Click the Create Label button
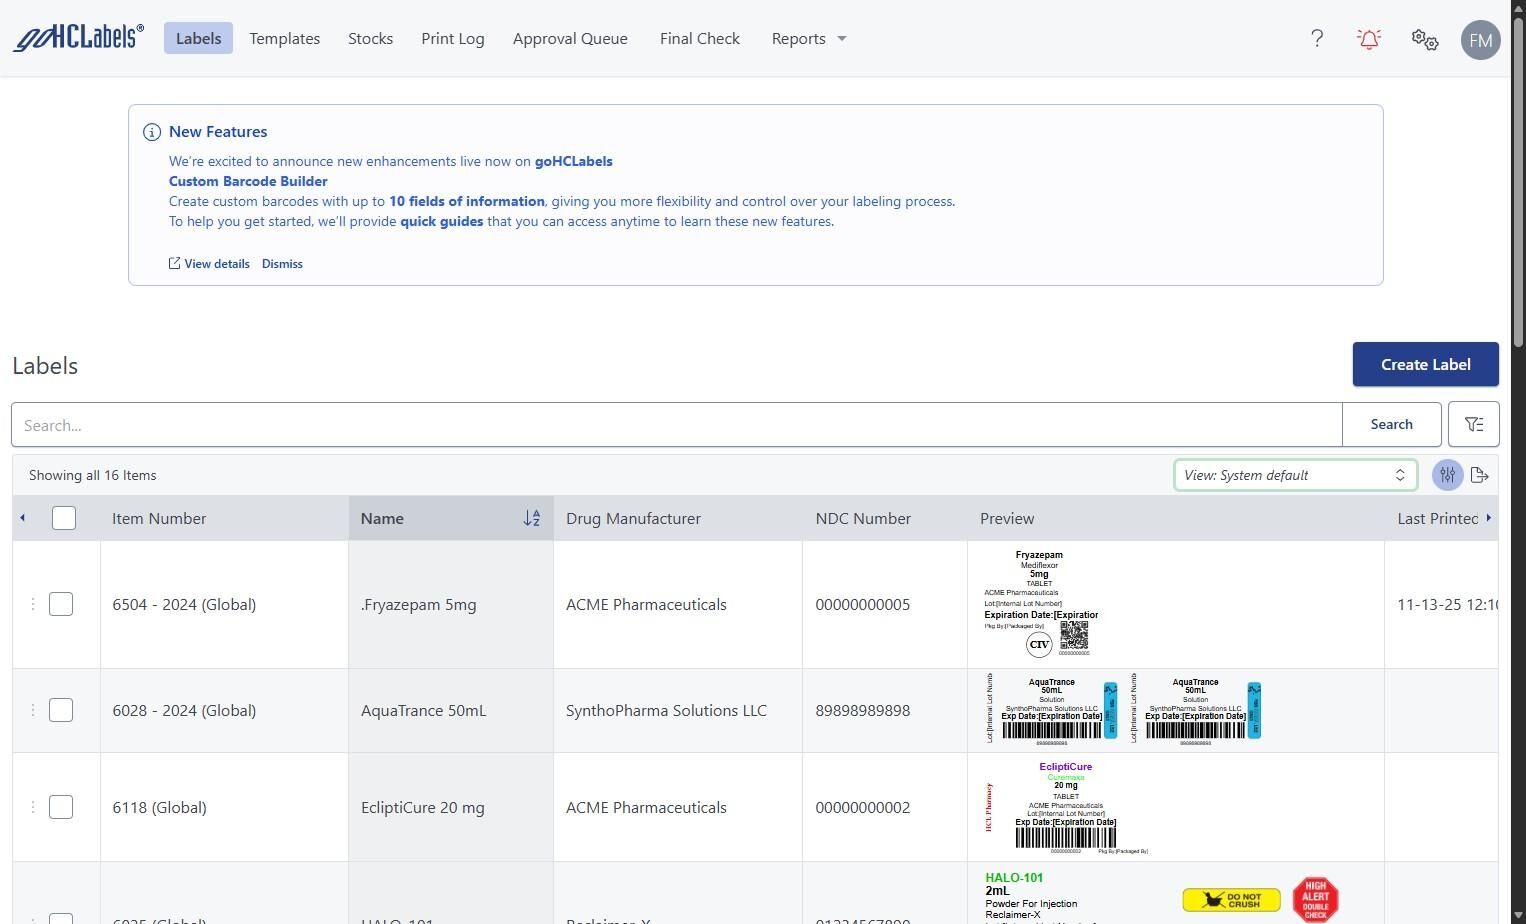 coord(1426,364)
